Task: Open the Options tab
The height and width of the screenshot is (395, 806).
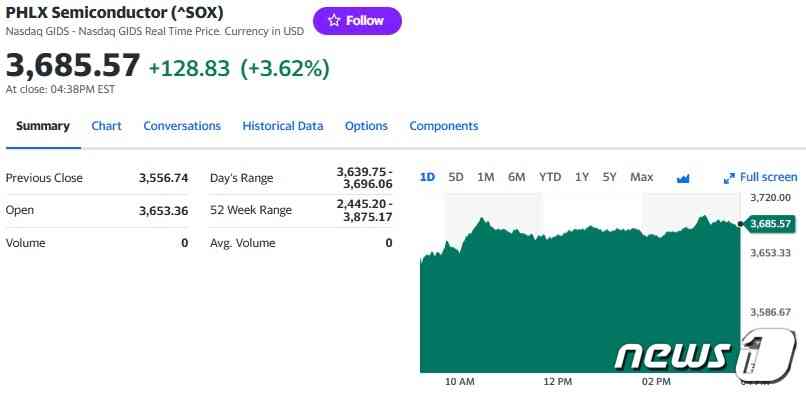Action: (366, 126)
